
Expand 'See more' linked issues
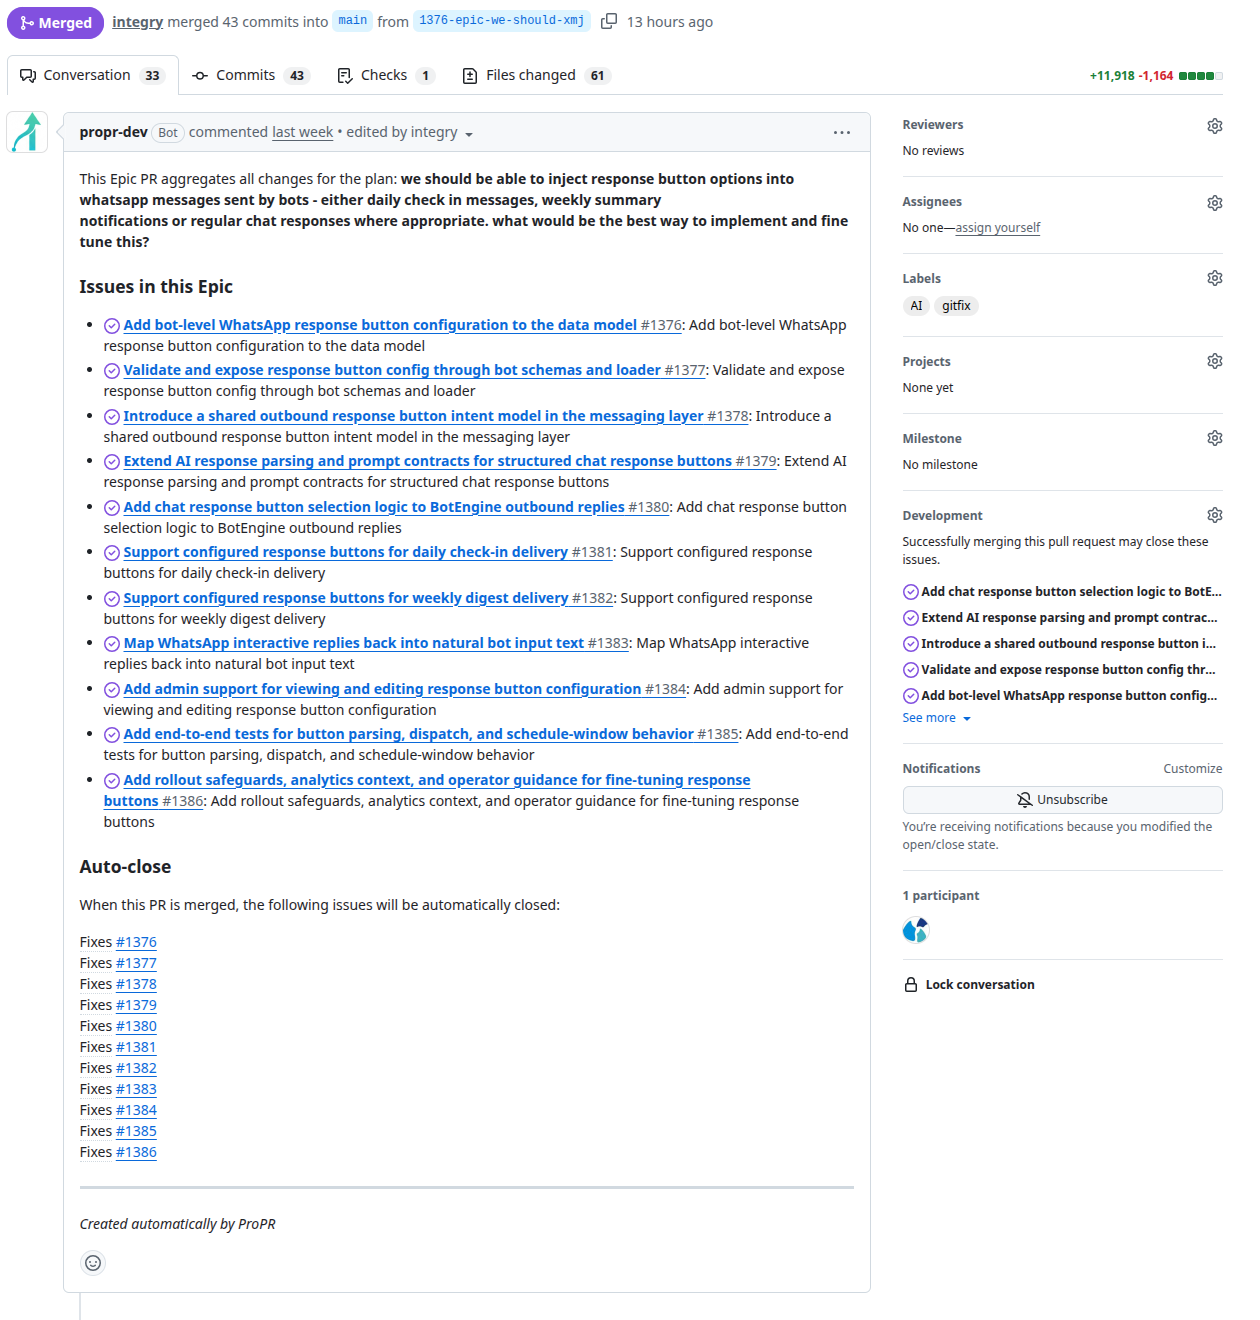pyautogui.click(x=936, y=718)
